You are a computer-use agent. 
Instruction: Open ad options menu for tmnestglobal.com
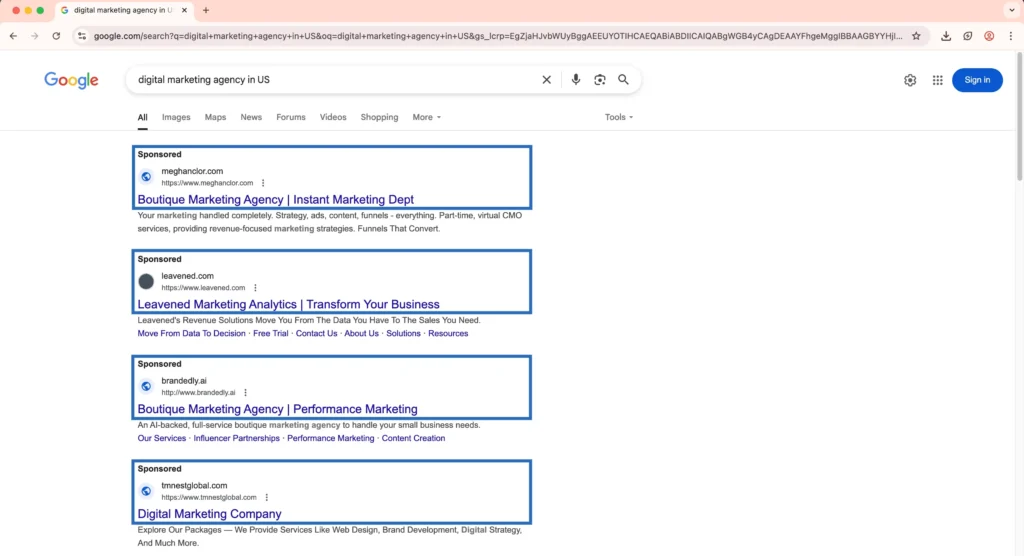click(x=266, y=497)
